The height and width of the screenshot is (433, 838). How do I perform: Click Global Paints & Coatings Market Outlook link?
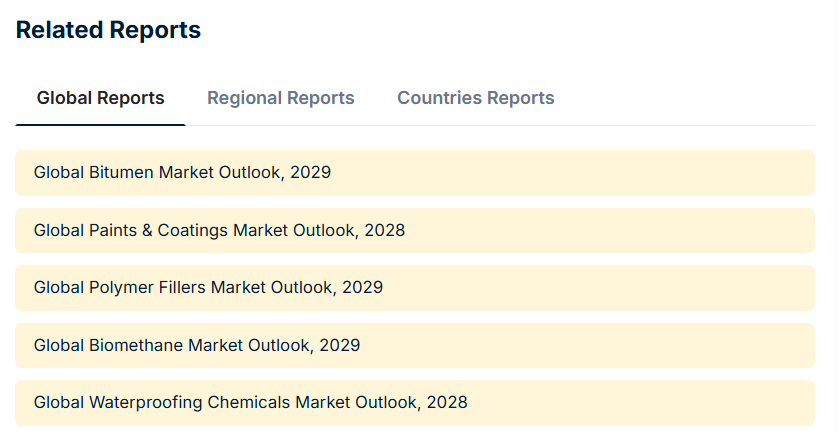point(219,230)
